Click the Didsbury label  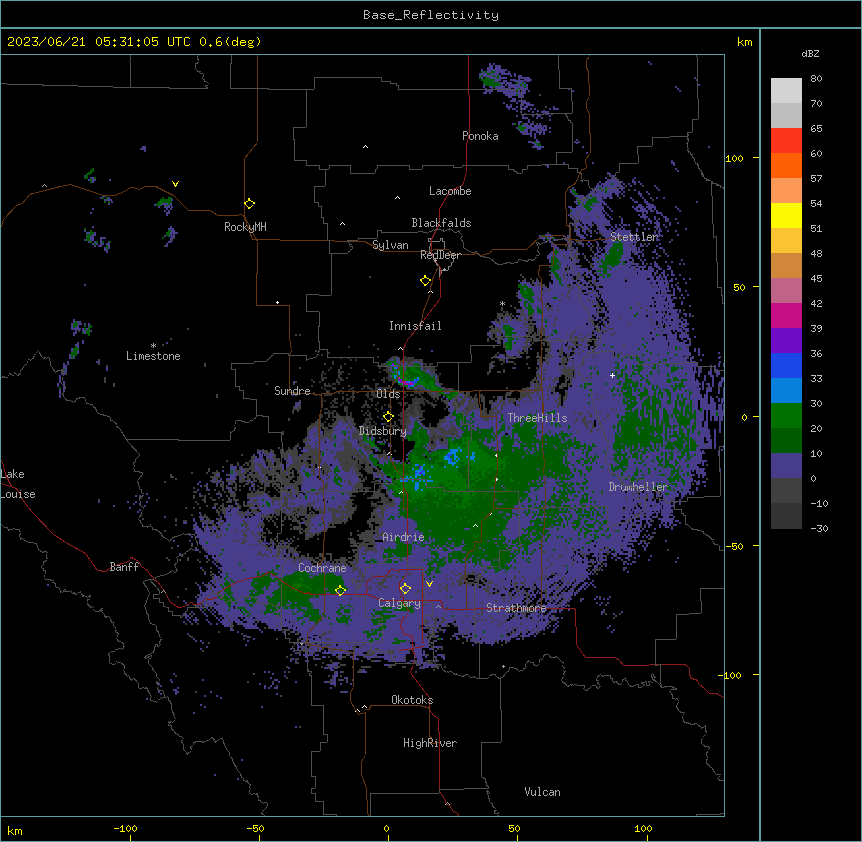pos(383,431)
